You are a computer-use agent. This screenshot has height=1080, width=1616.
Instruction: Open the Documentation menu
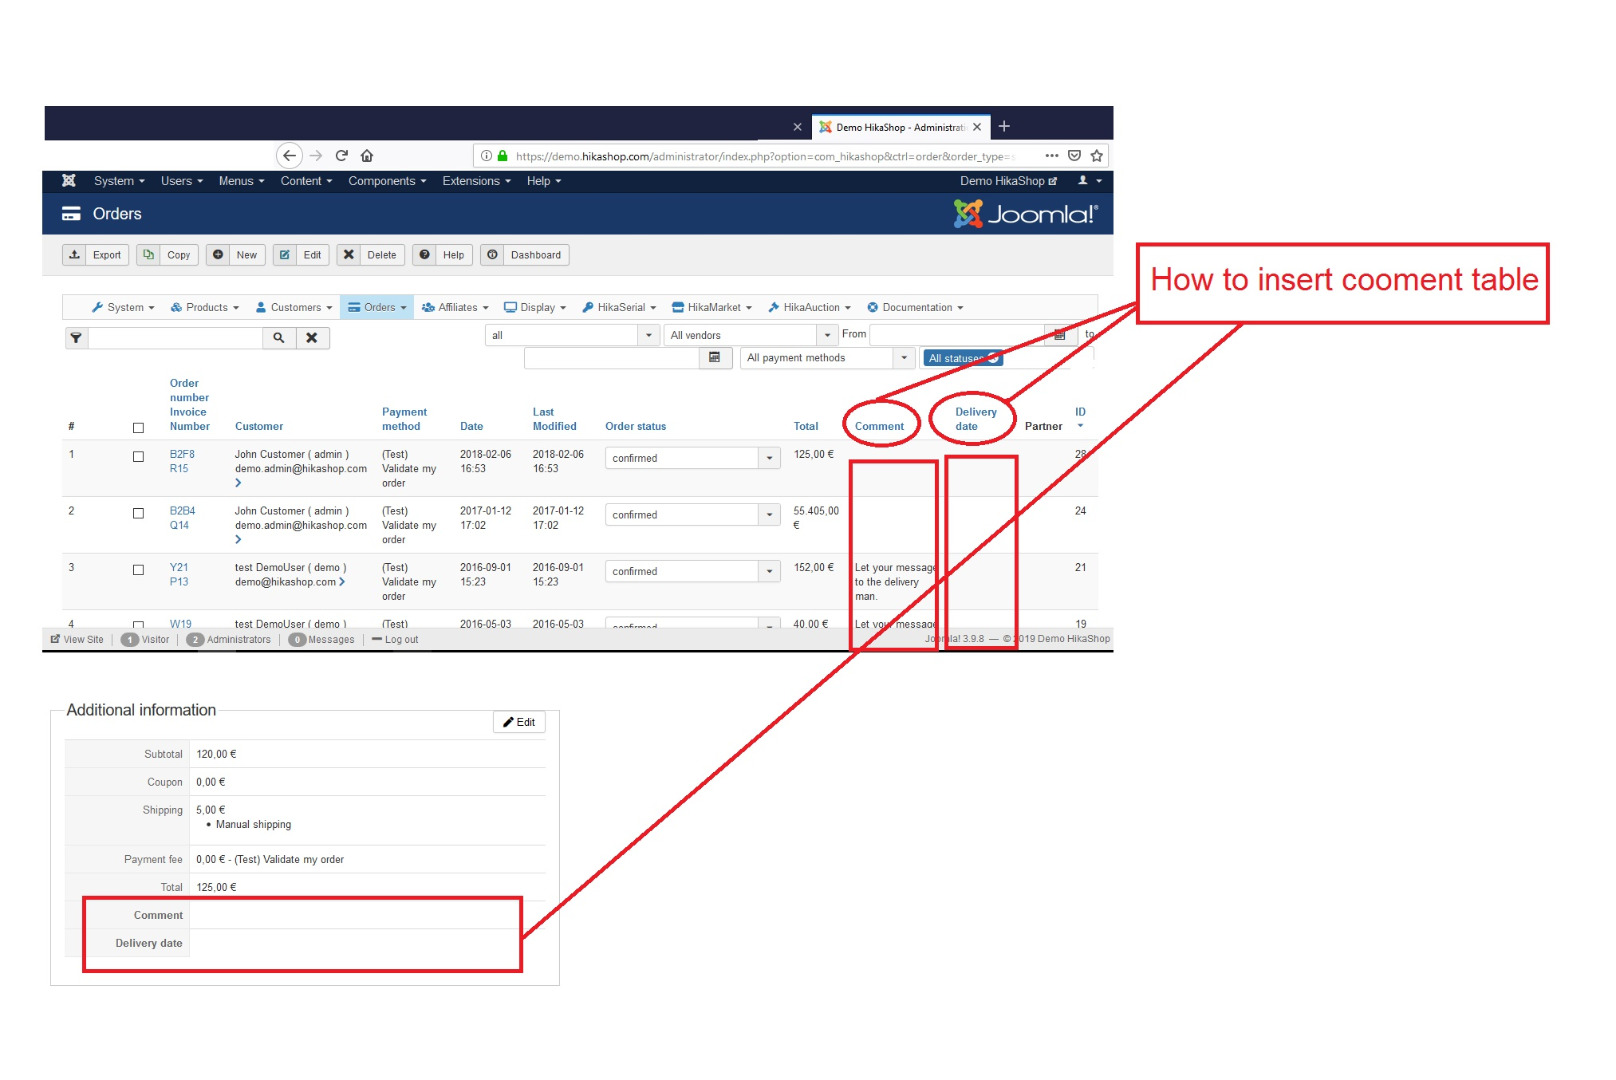915,308
